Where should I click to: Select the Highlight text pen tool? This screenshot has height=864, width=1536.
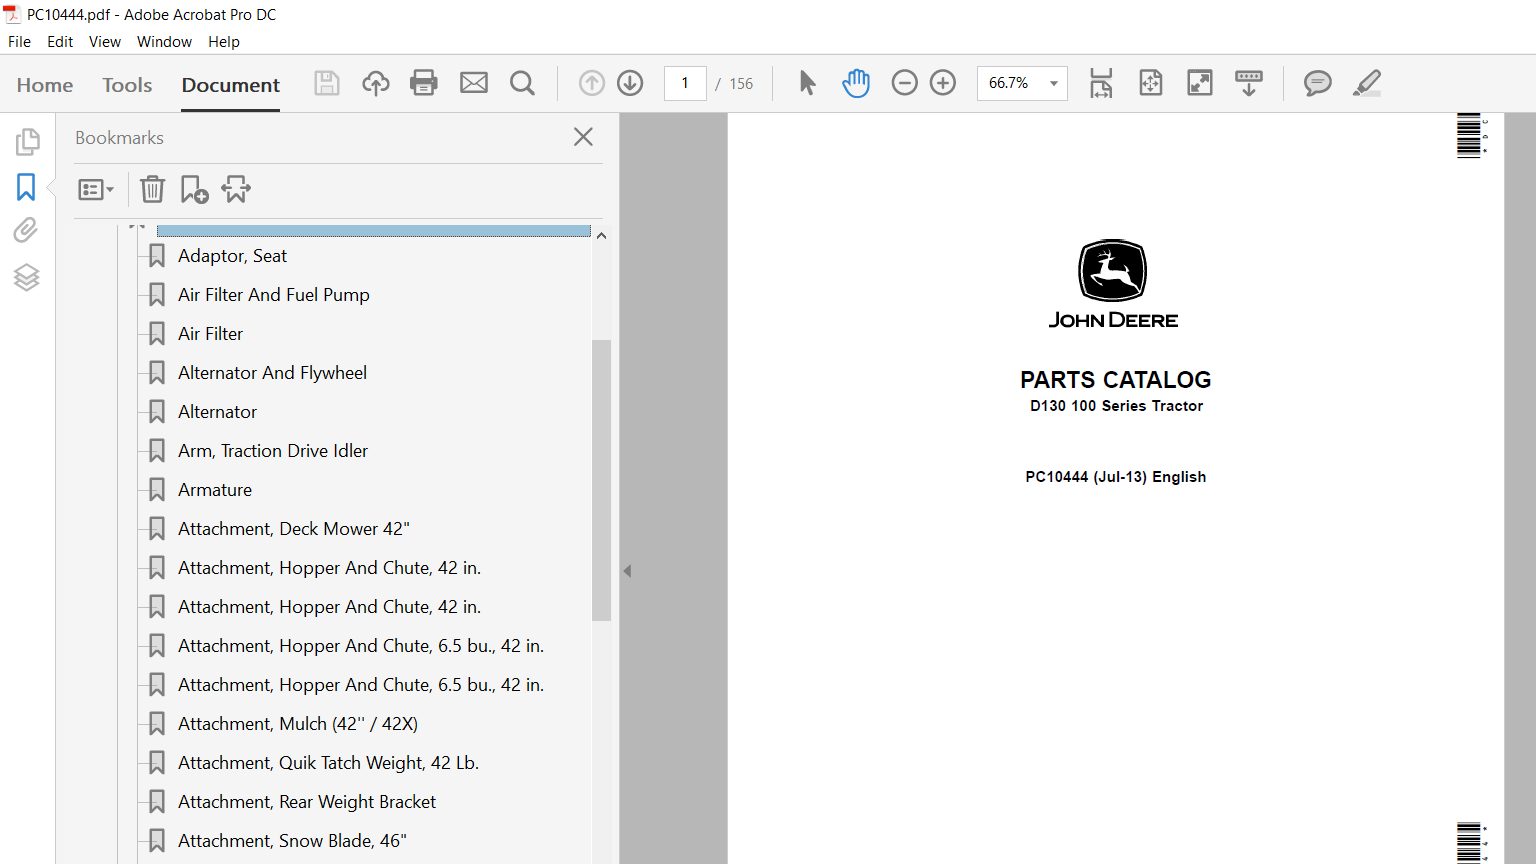[1367, 83]
